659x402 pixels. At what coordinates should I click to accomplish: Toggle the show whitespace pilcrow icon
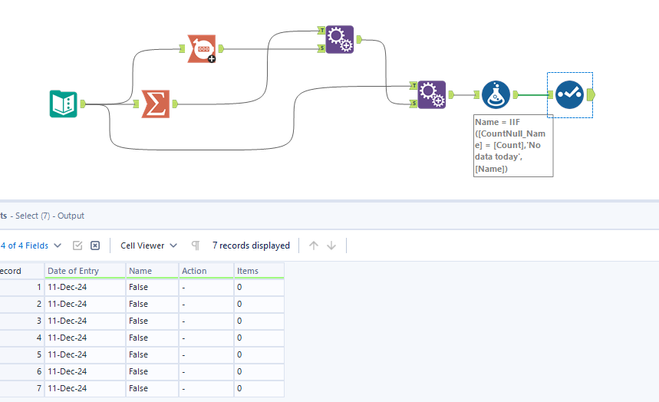click(x=195, y=245)
